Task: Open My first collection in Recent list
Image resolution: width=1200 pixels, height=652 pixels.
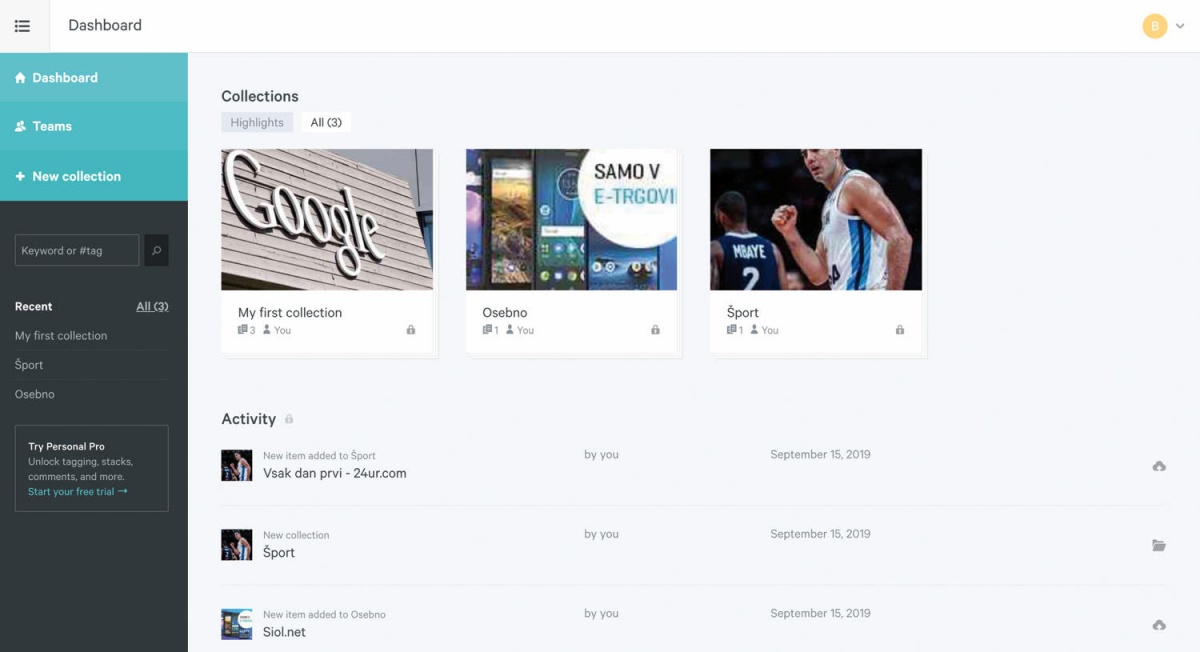Action: point(61,336)
